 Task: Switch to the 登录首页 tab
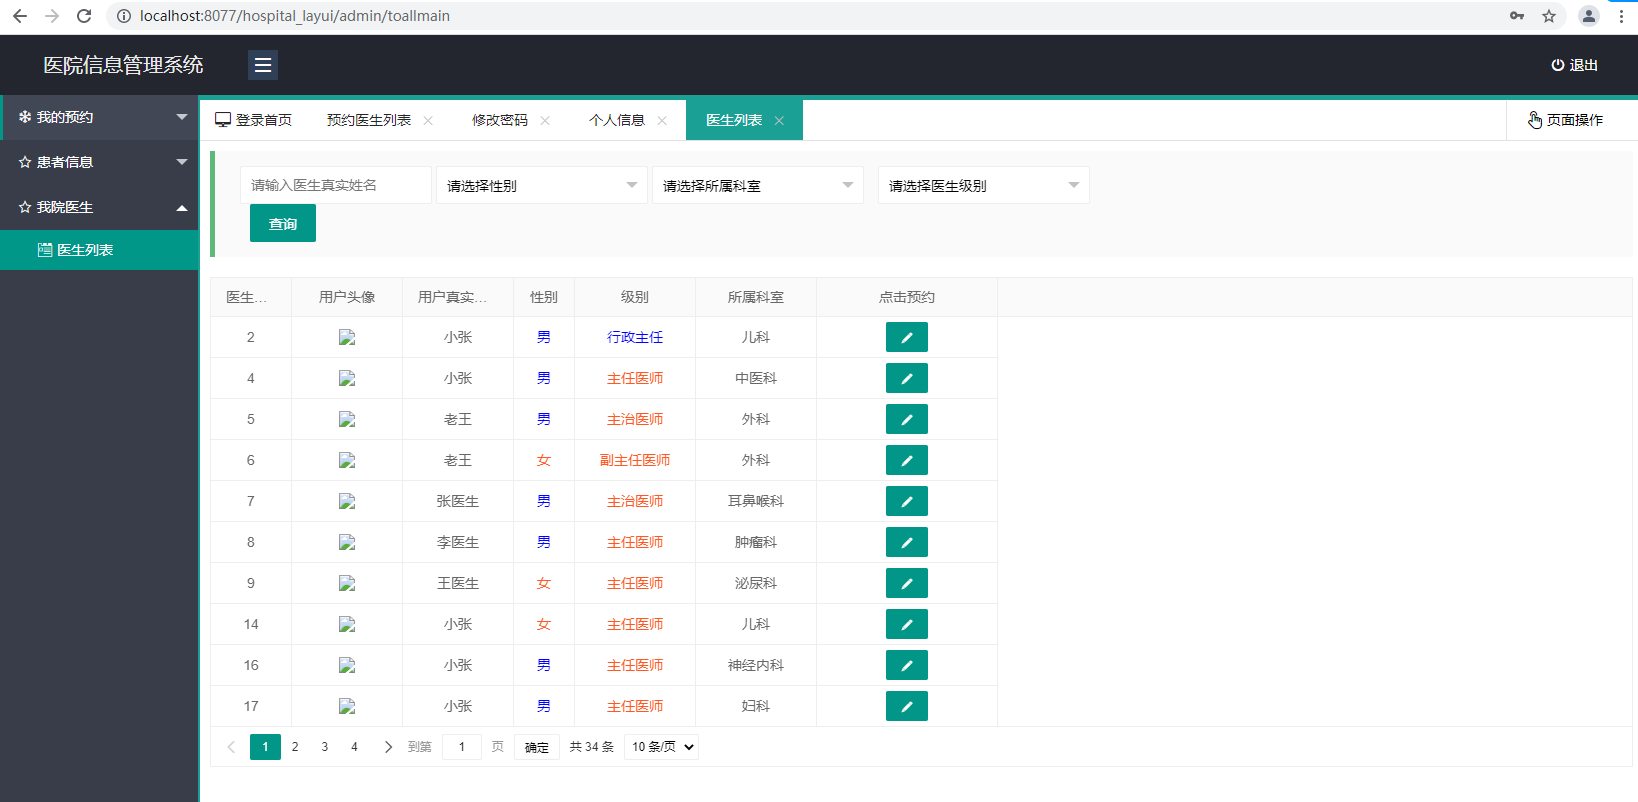click(x=254, y=120)
